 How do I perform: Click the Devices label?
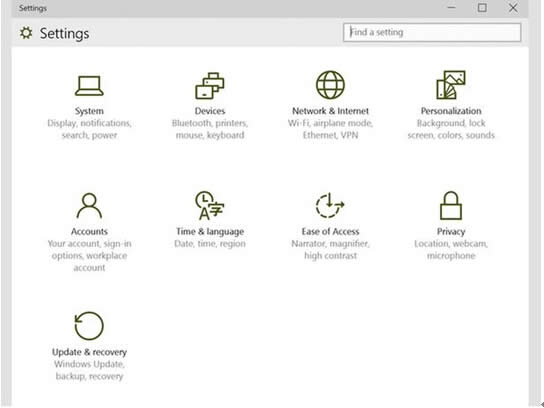coord(210,111)
